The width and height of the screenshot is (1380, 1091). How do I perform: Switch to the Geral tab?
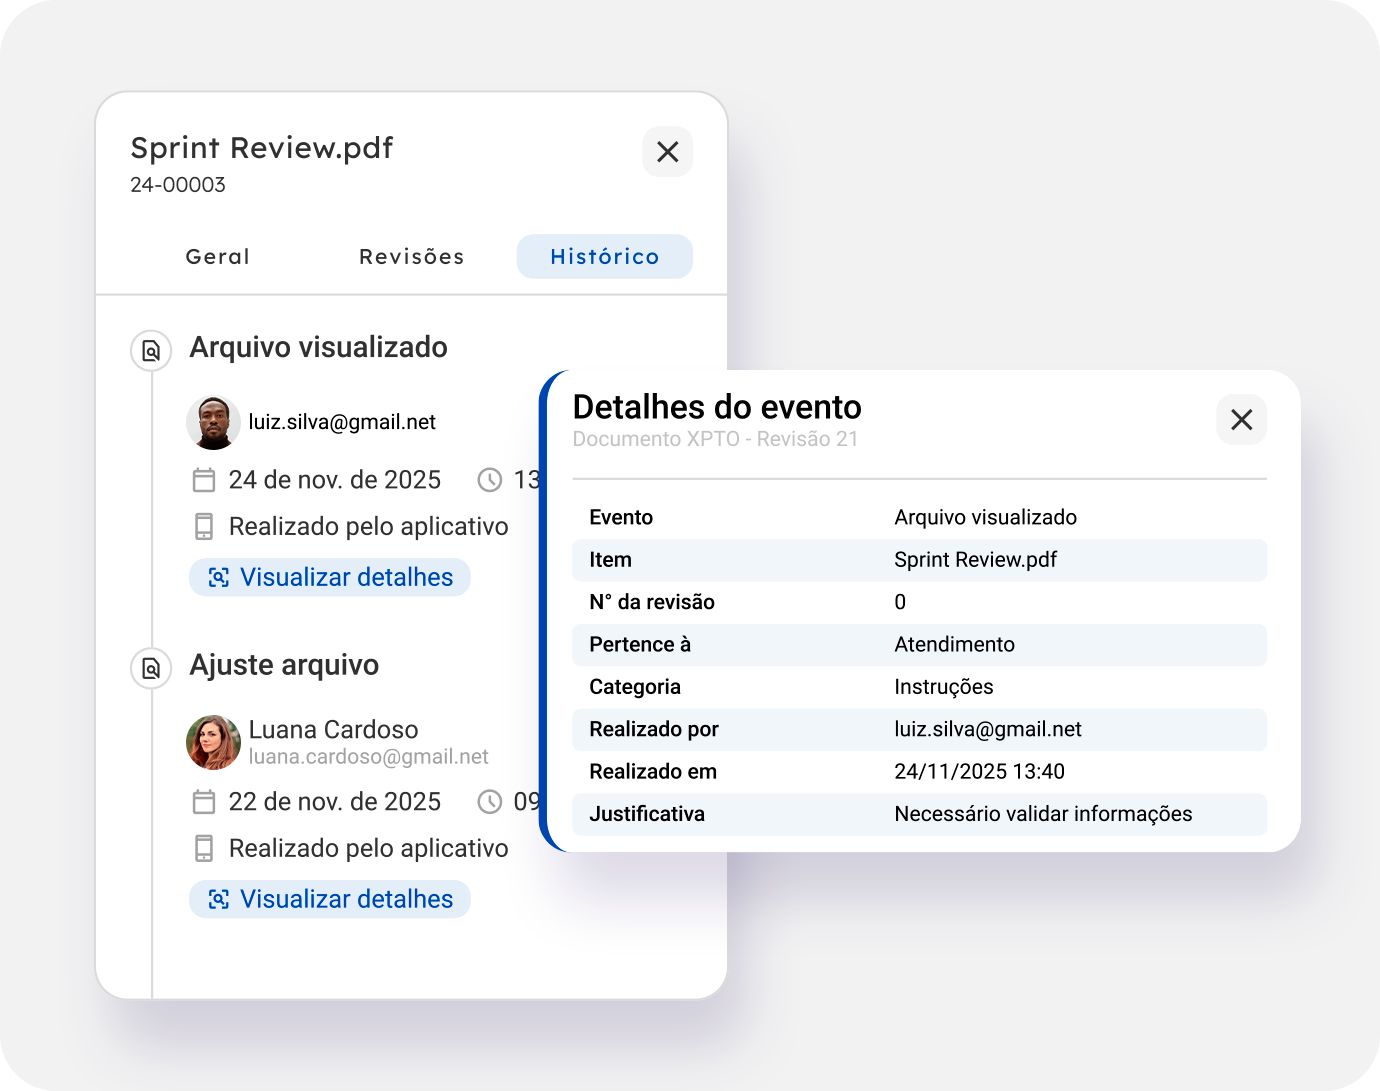(x=217, y=257)
